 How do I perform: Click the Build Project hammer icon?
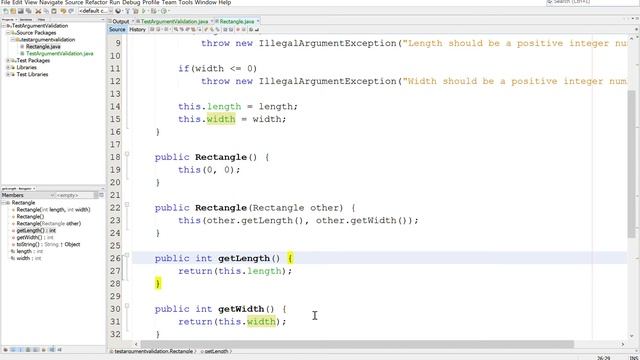(x=127, y=11)
